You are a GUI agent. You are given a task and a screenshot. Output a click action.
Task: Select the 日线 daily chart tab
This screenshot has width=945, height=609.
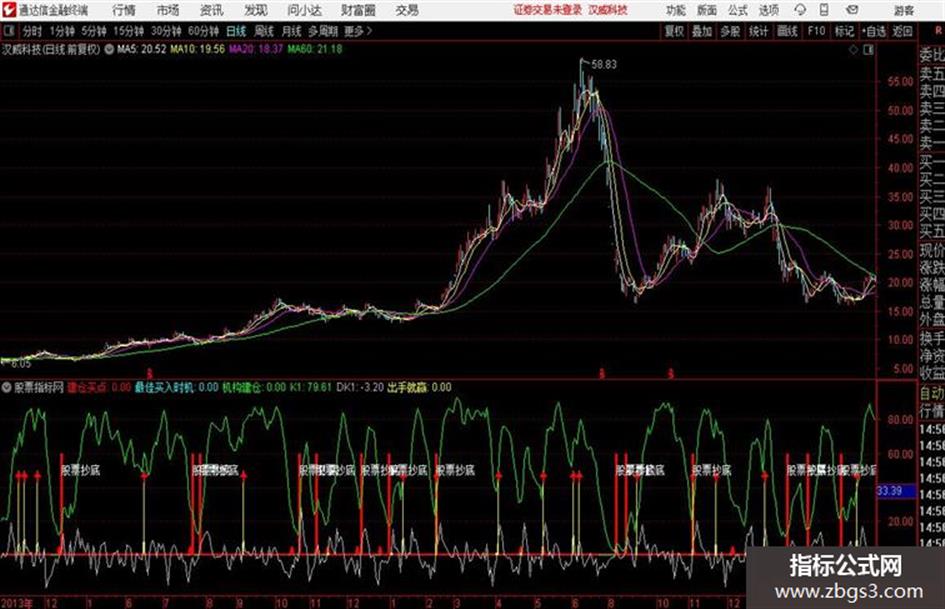click(x=236, y=31)
